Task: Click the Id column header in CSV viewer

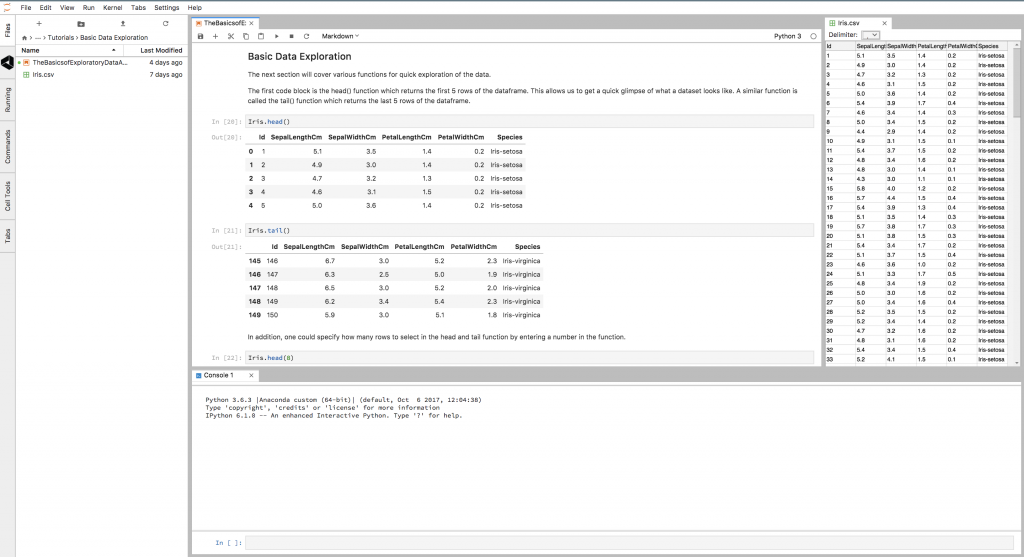Action: pos(840,46)
